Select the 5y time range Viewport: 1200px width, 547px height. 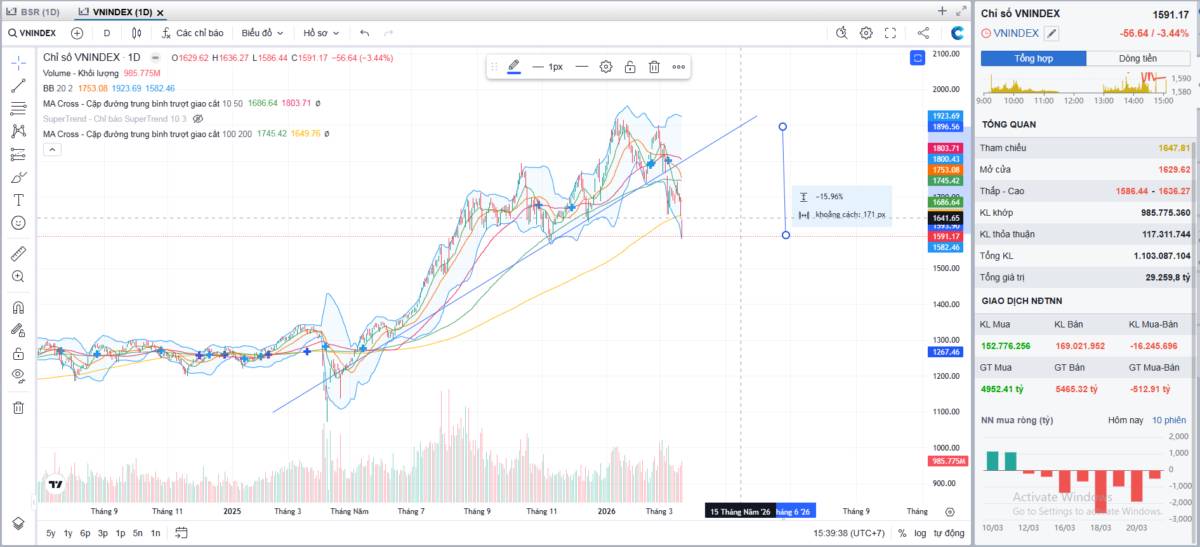(50, 533)
